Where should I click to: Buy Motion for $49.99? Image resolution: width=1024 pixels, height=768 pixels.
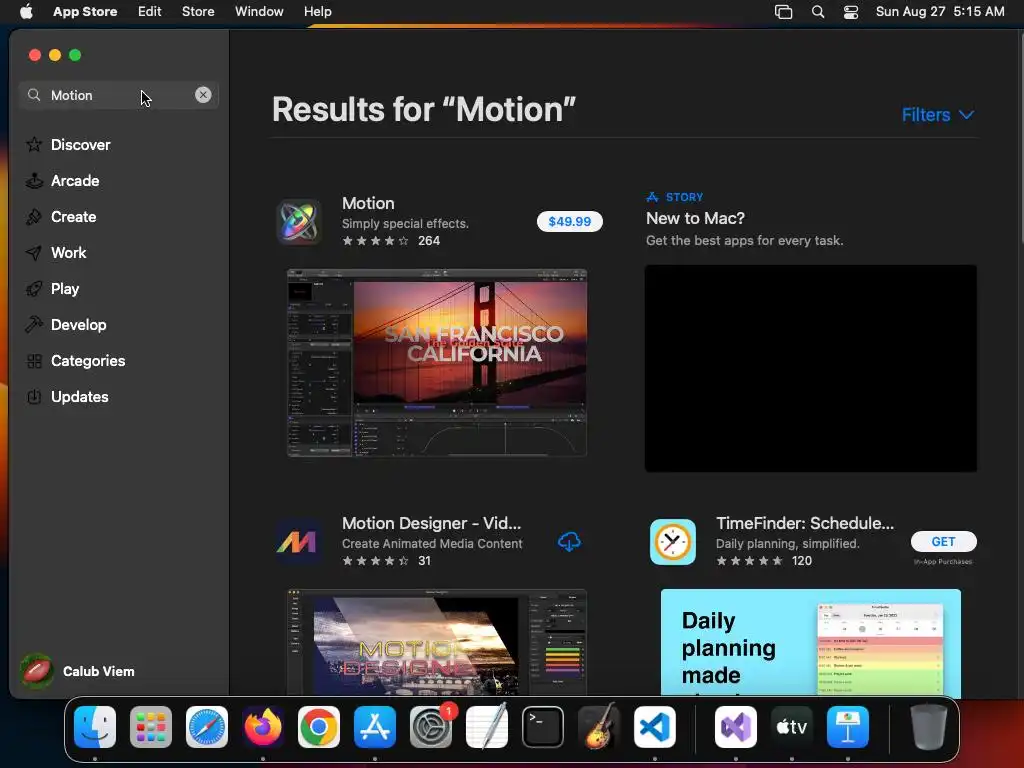point(569,221)
